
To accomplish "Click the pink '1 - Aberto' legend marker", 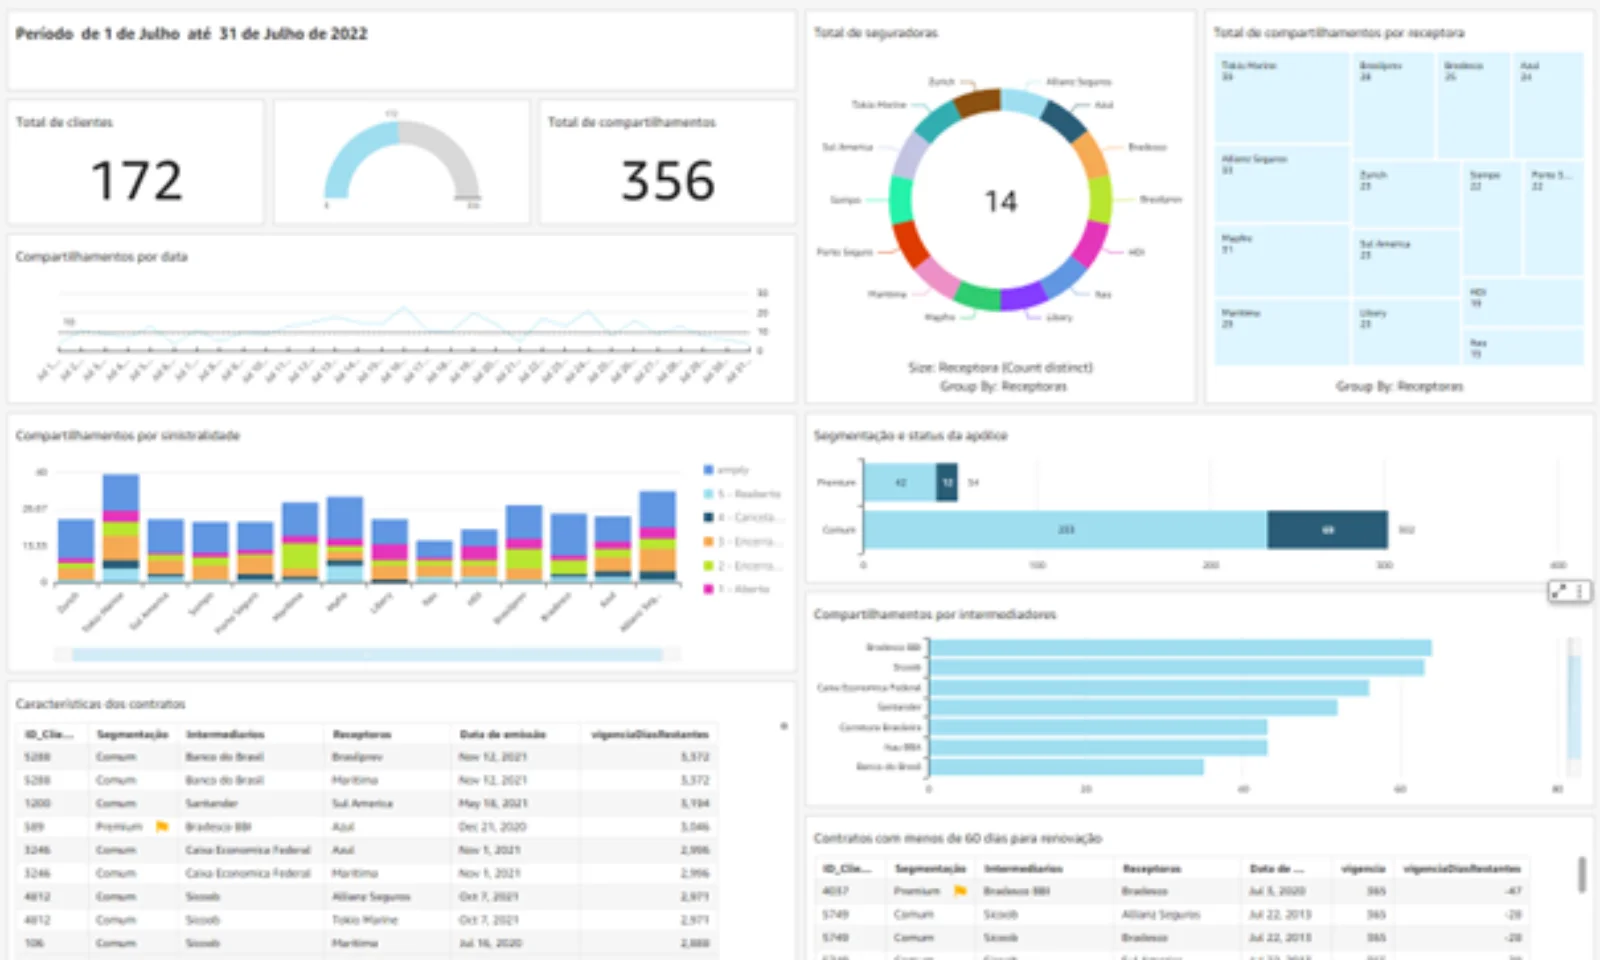I will [709, 590].
